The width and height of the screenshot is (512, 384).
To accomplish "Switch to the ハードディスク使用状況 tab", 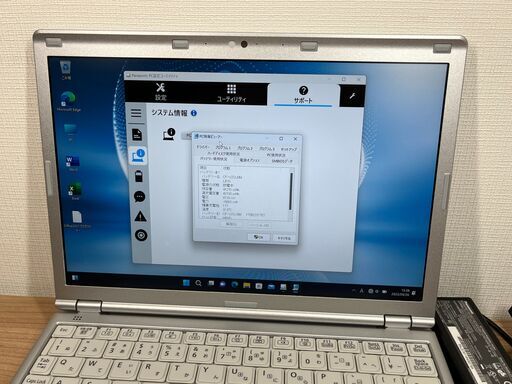I will [223, 154].
